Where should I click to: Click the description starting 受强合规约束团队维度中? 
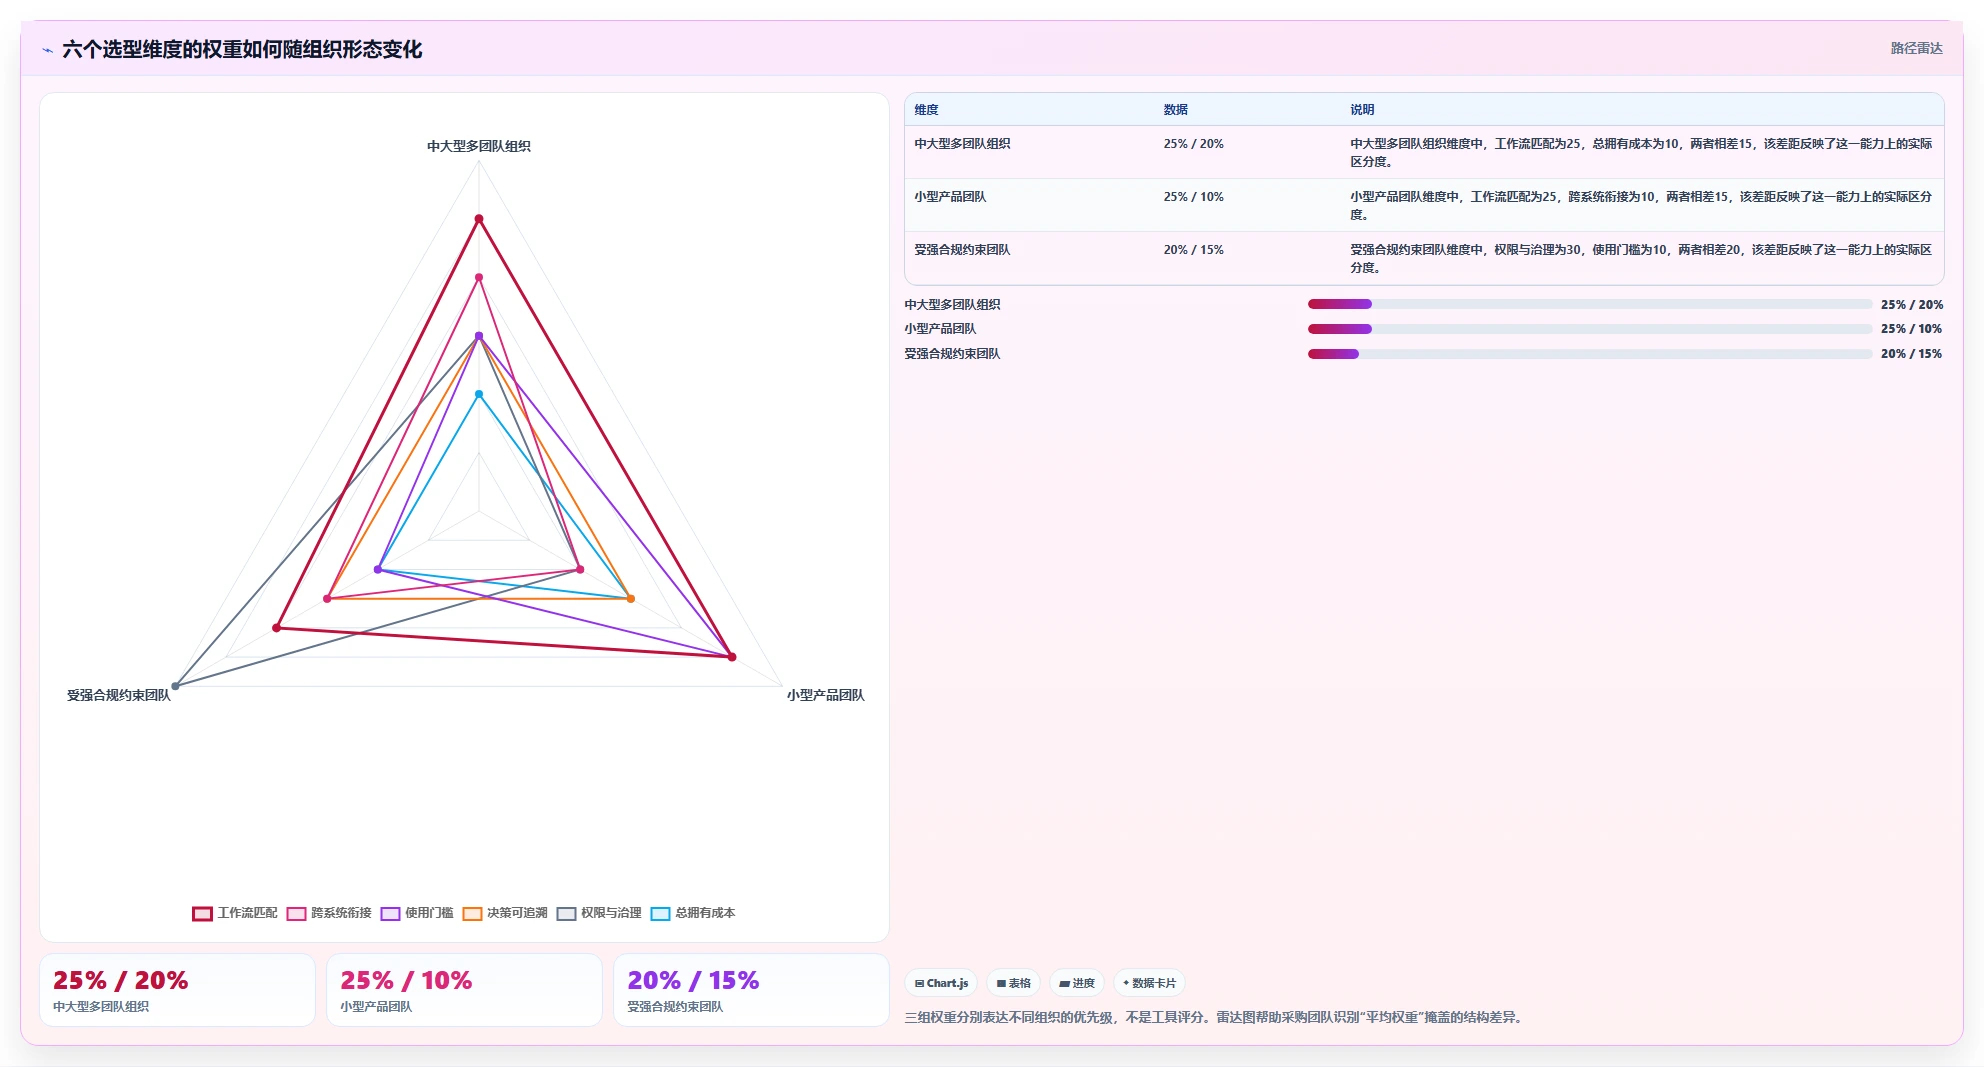(1641, 259)
